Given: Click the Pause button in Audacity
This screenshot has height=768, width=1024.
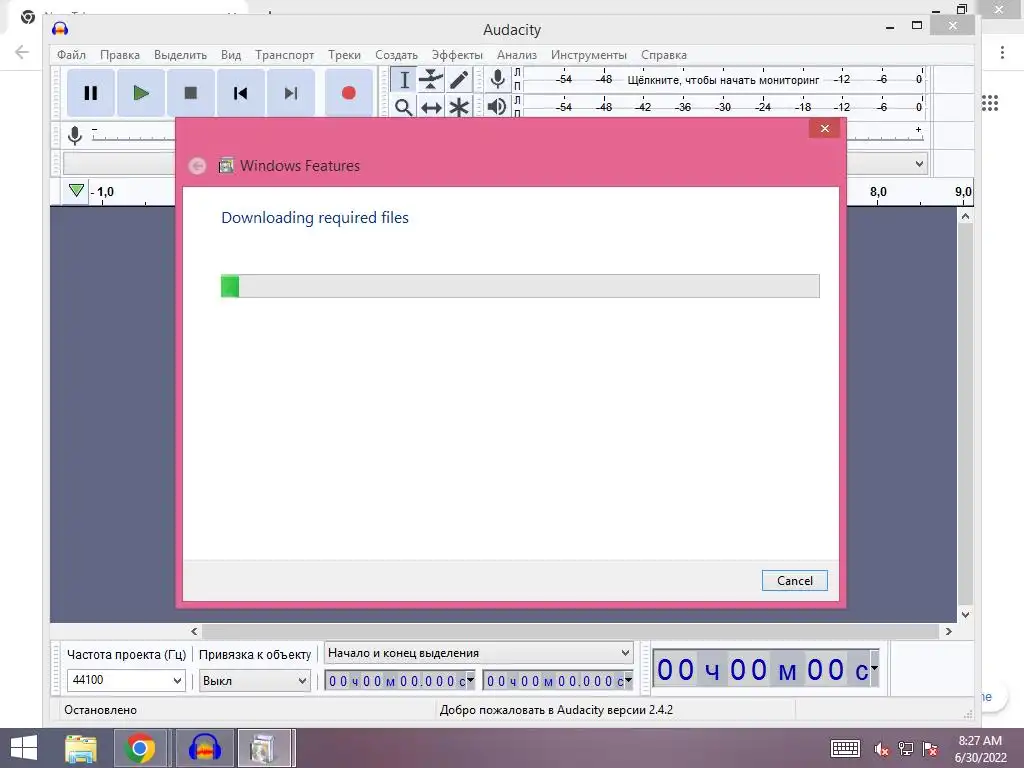Looking at the screenshot, I should [91, 93].
